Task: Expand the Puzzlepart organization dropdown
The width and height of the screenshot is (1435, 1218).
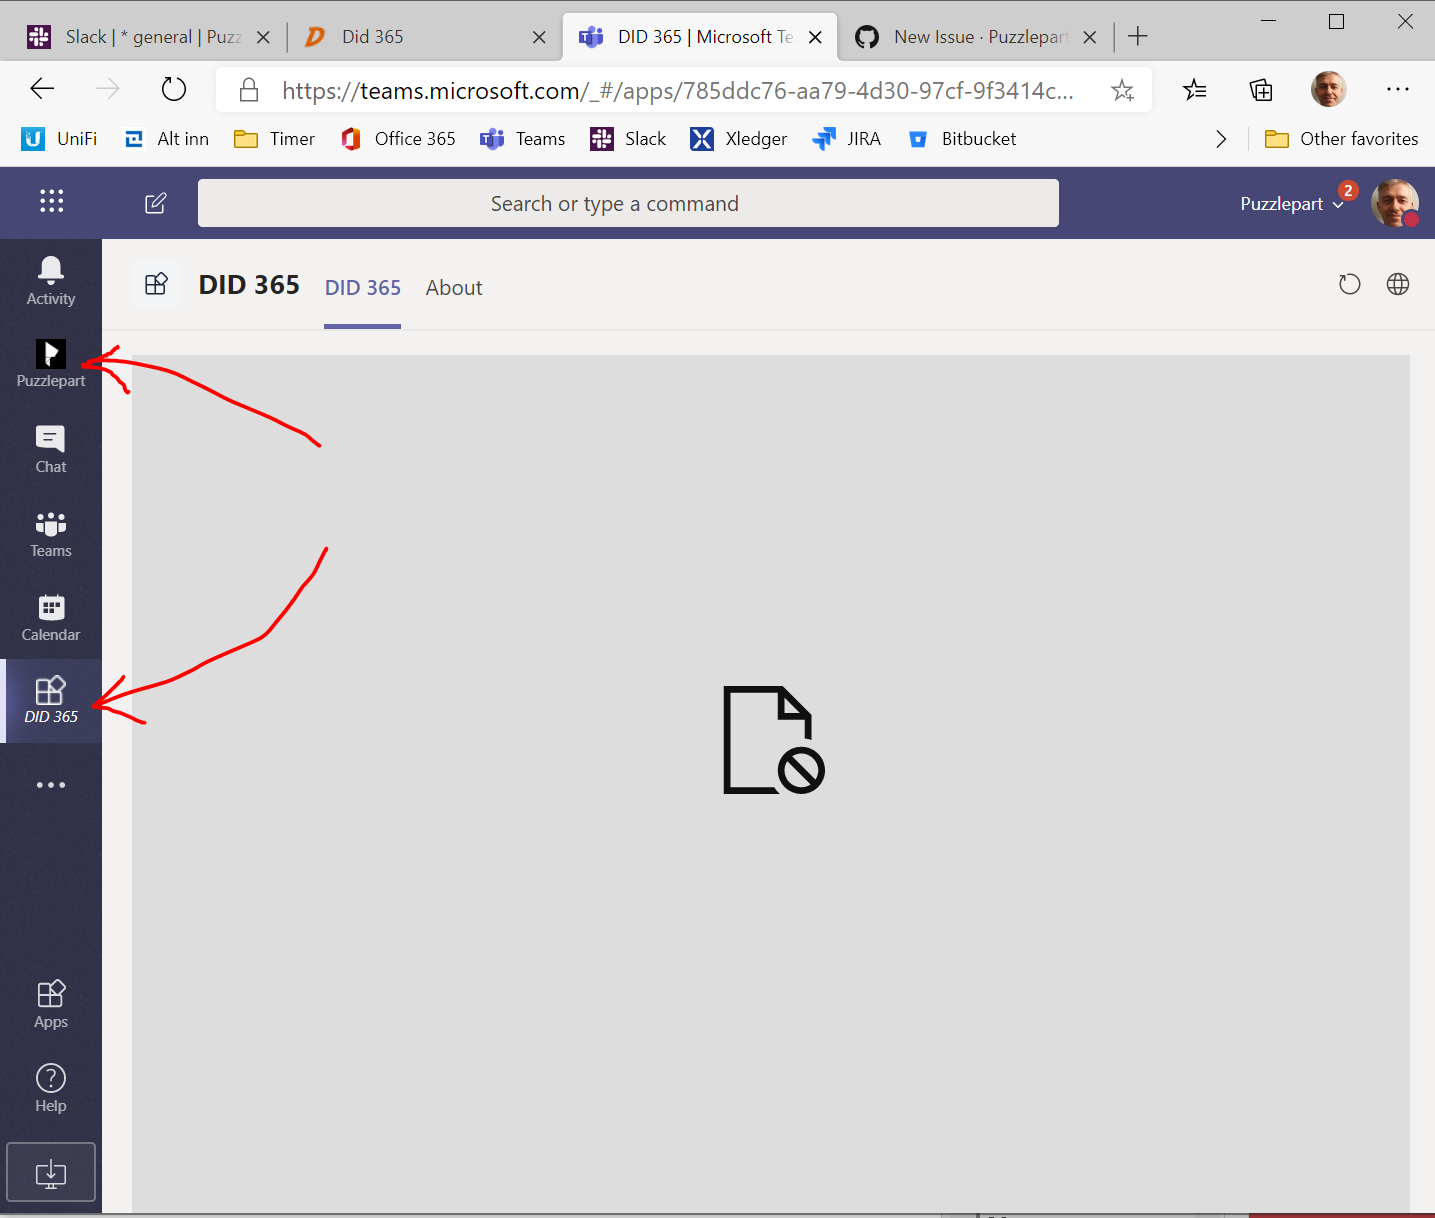Action: click(1291, 204)
